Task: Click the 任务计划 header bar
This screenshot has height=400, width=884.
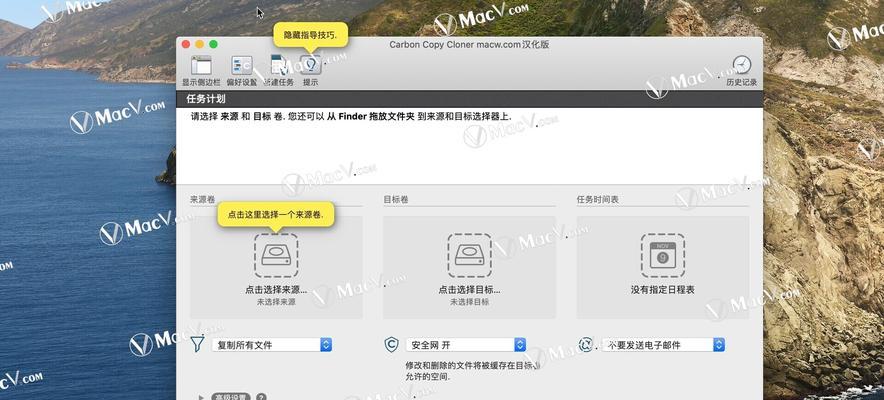Action: pyautogui.click(x=470, y=99)
